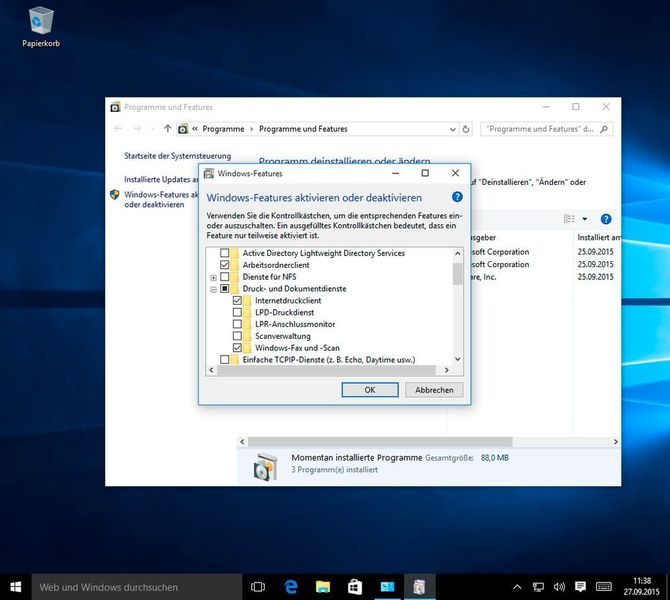
Task: Open the network tray icon
Action: click(538, 587)
